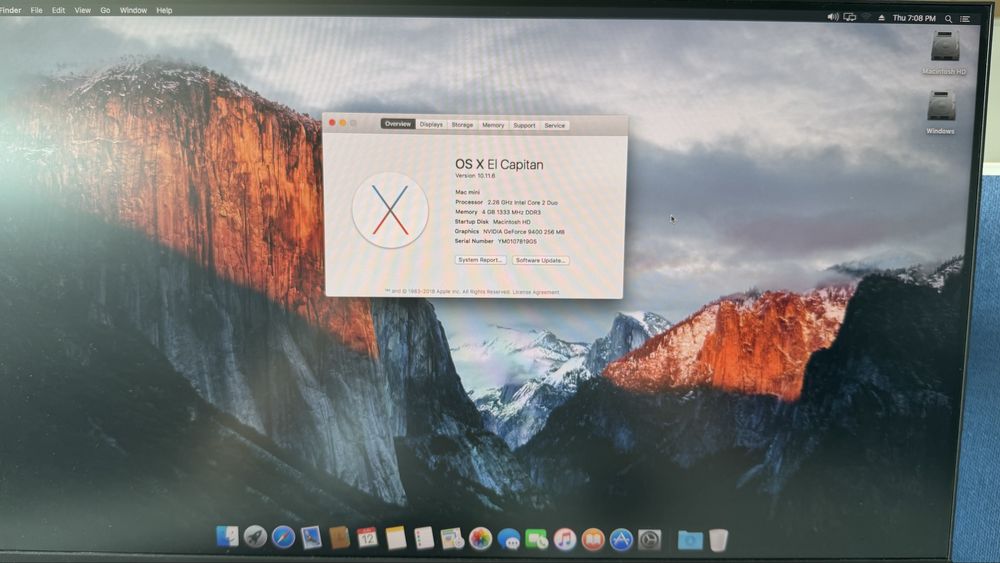Image resolution: width=1000 pixels, height=563 pixels.
Task: Switch to the Service tab
Action: (x=554, y=126)
